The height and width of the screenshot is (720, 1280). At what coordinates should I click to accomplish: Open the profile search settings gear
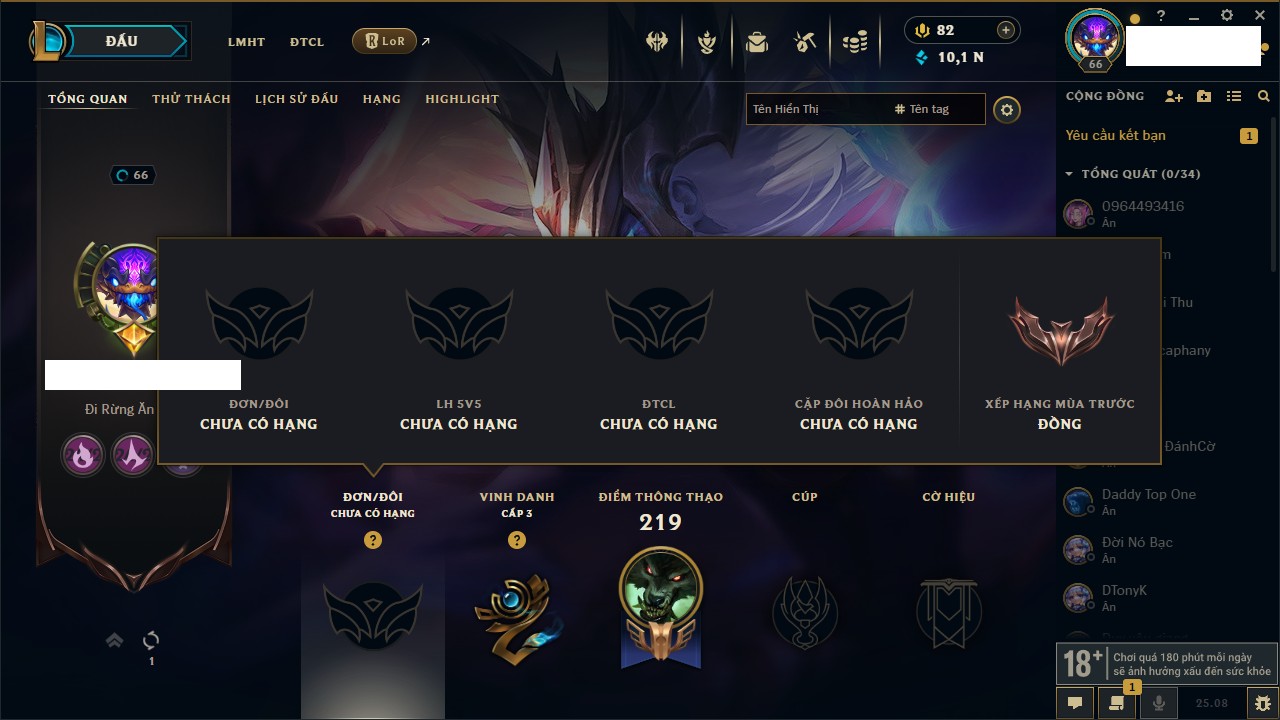(1007, 109)
